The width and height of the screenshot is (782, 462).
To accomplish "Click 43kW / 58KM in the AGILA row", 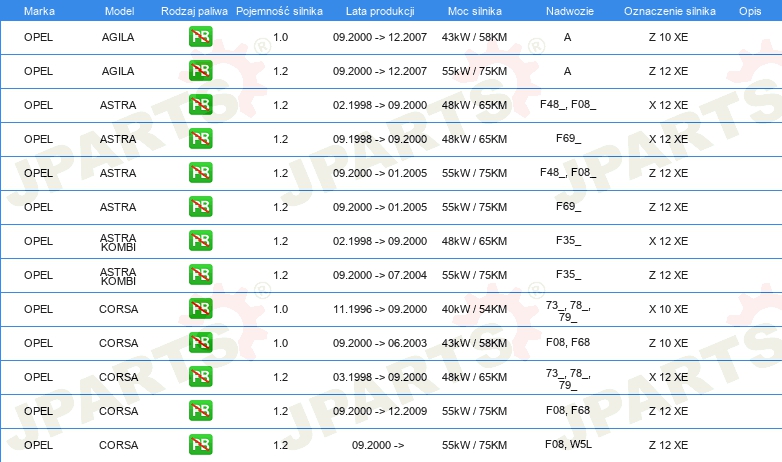I will pyautogui.click(x=474, y=37).
